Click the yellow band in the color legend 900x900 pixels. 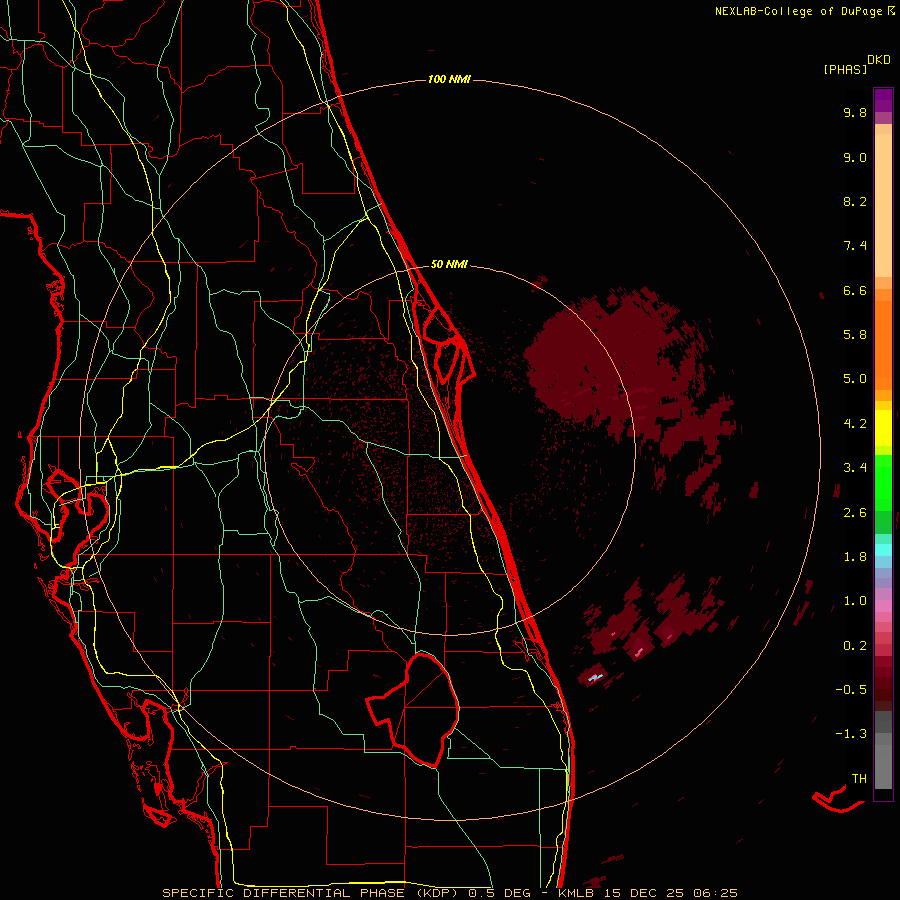(x=883, y=428)
